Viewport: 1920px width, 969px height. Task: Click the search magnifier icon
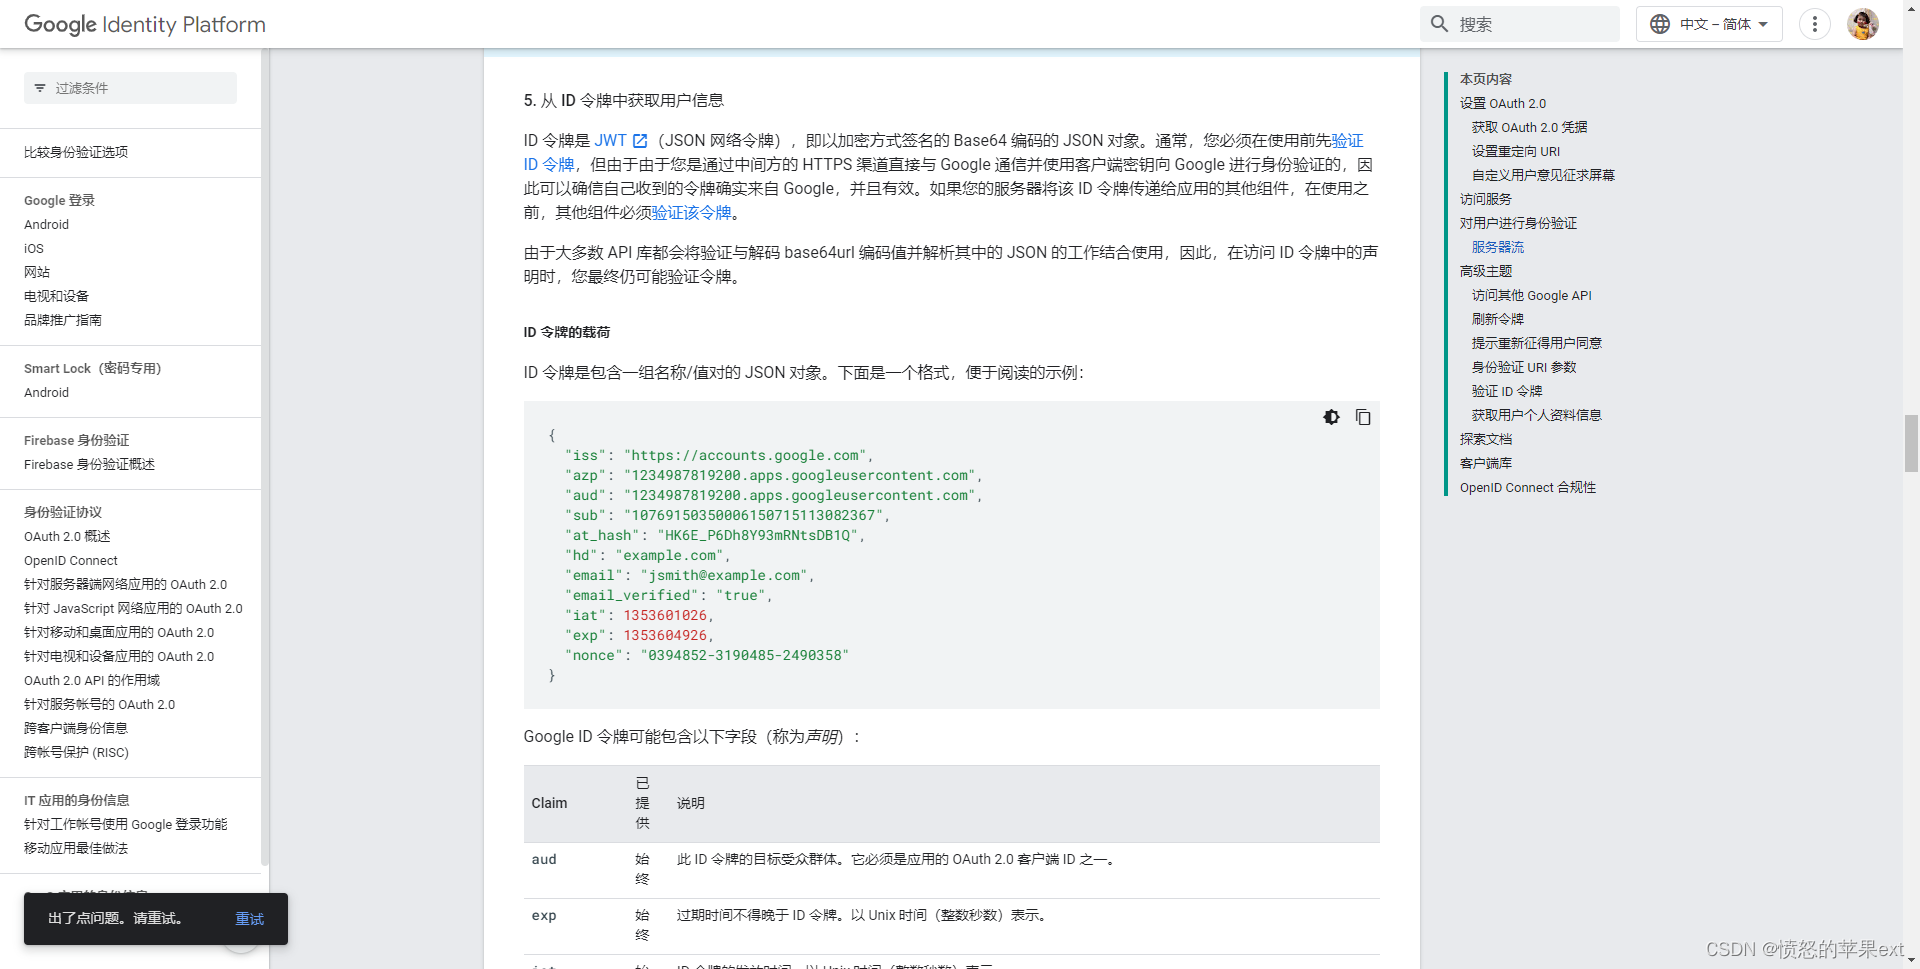pyautogui.click(x=1439, y=24)
